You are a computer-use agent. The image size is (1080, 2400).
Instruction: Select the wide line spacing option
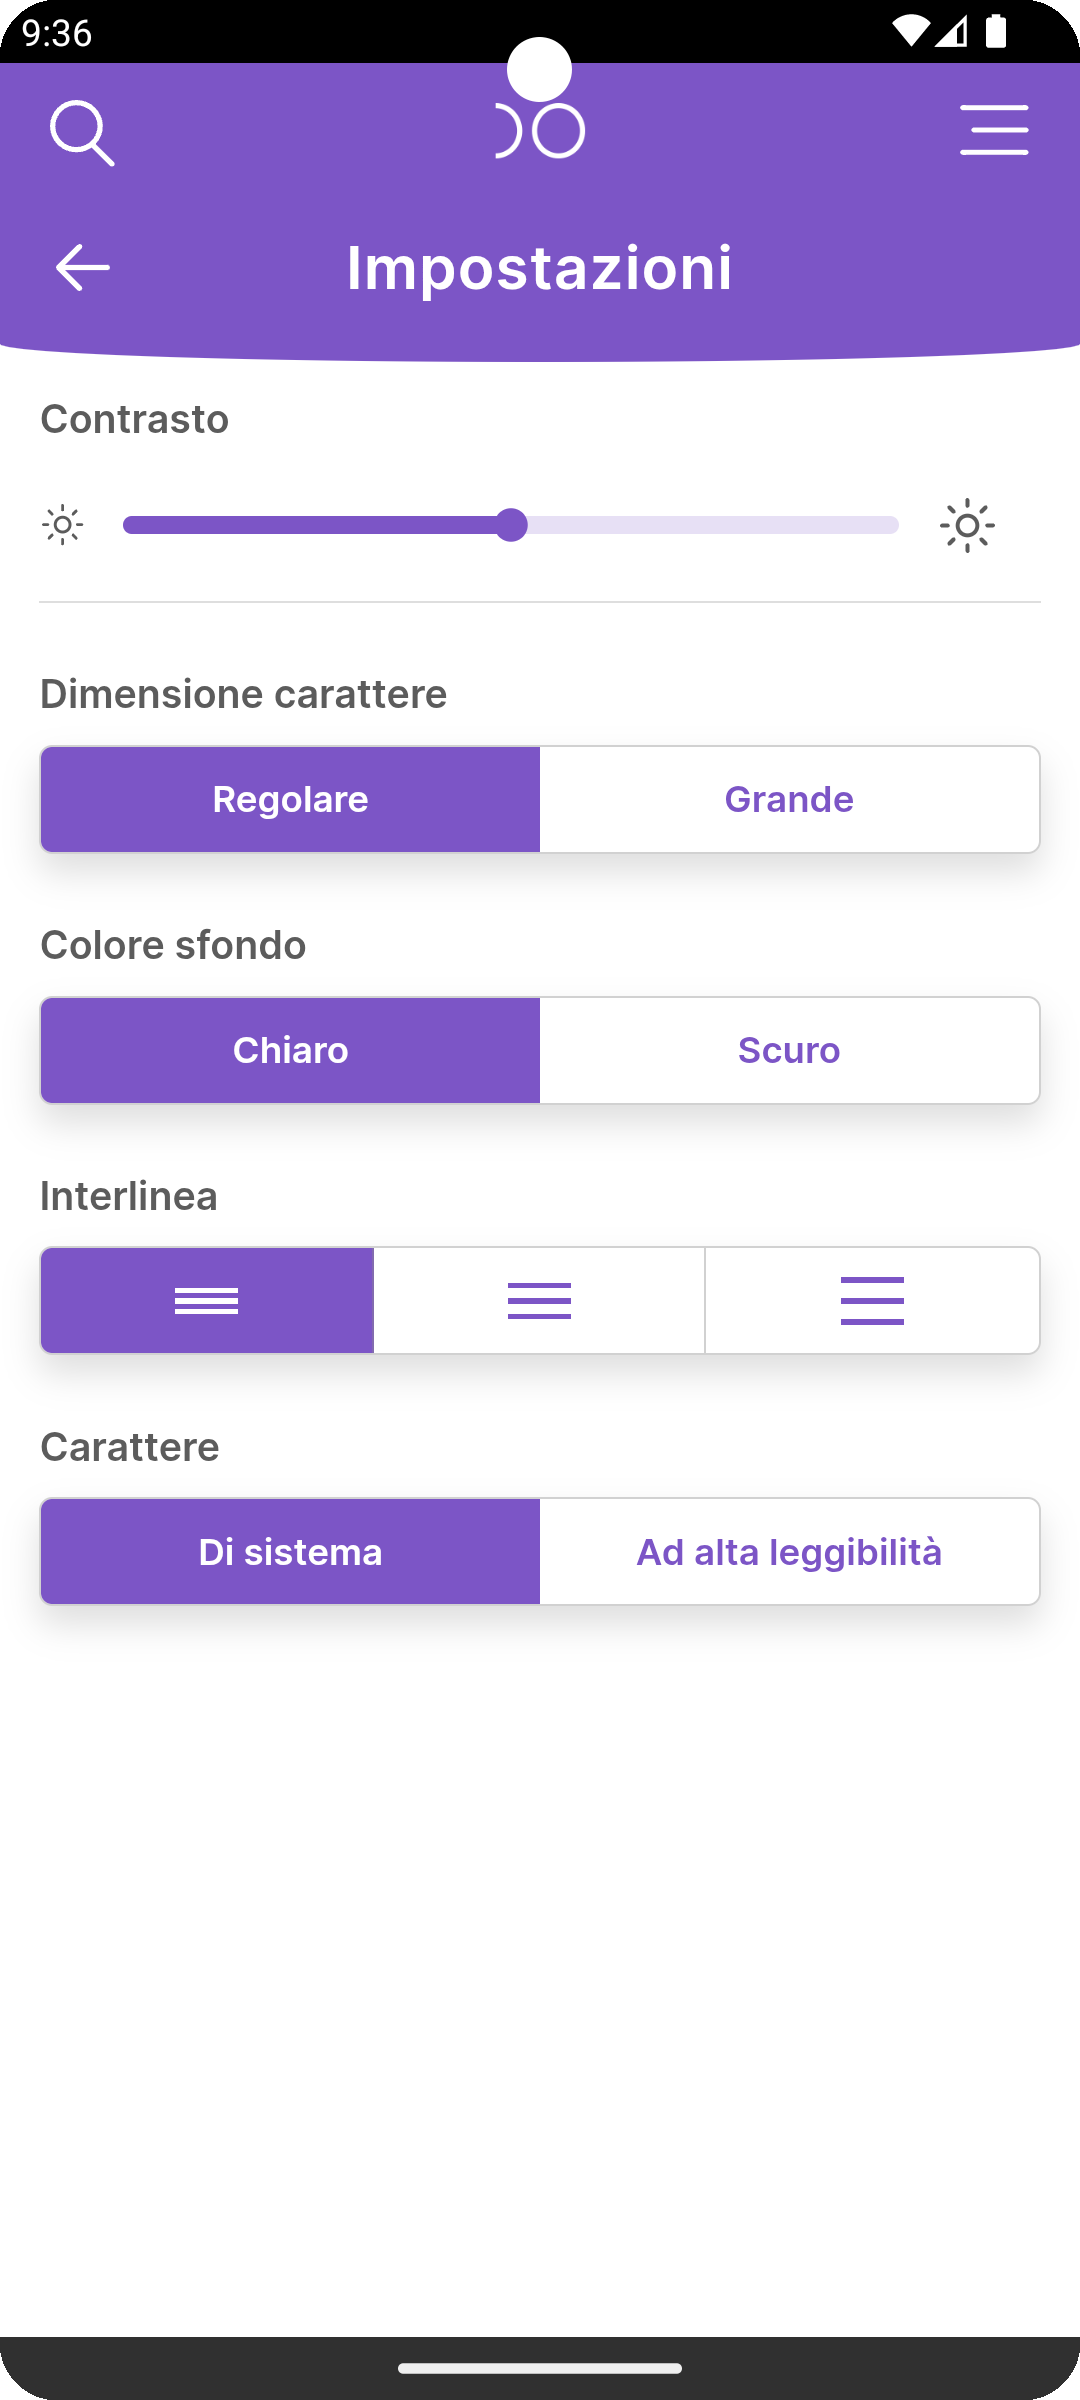pyautogui.click(x=872, y=1300)
